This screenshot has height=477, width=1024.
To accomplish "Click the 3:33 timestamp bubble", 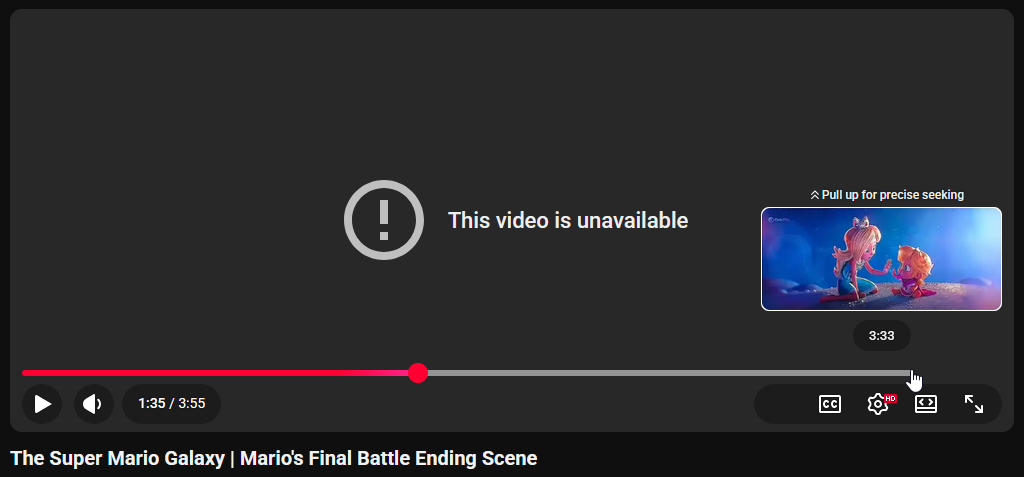I will pos(881,336).
